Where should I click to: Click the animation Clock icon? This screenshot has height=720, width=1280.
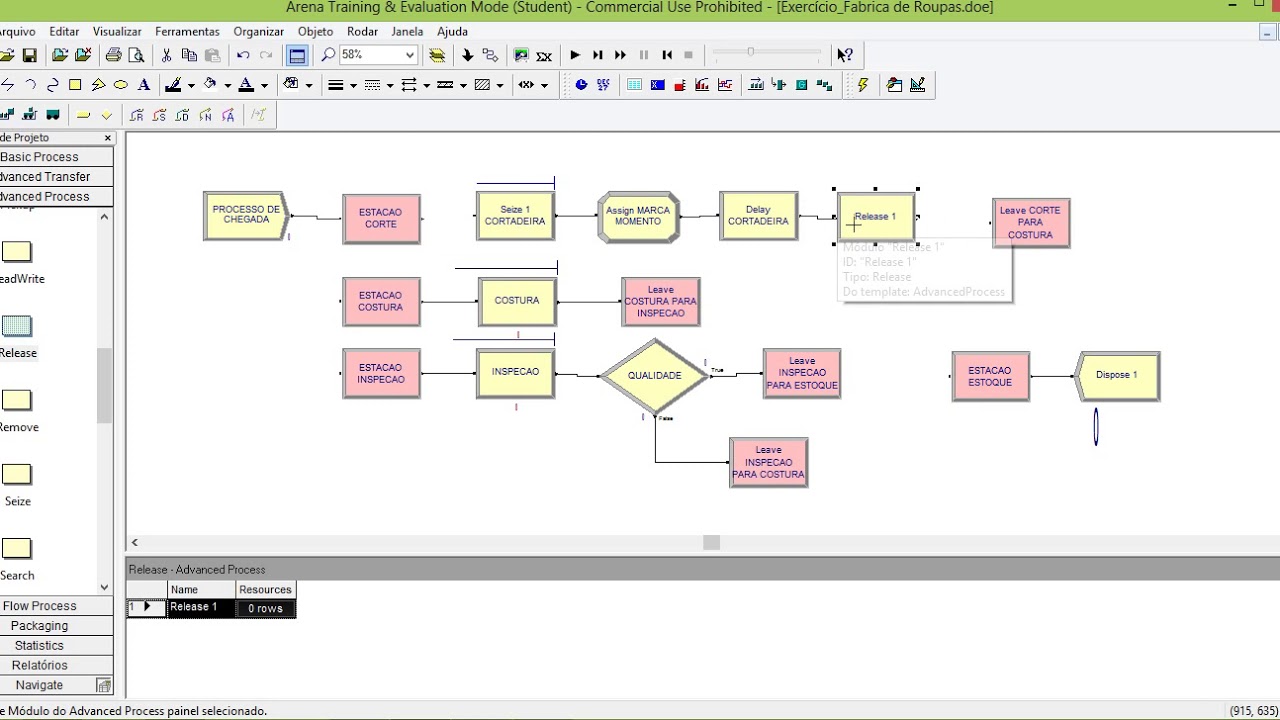(581, 85)
